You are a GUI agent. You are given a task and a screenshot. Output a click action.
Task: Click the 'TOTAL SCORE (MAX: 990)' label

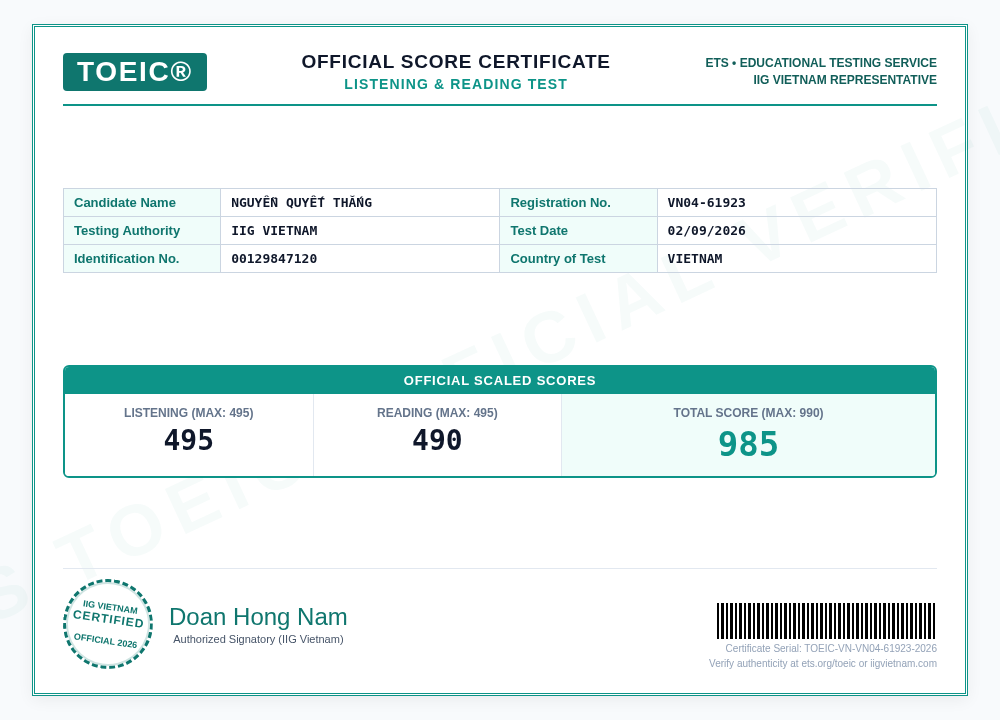pyautogui.click(x=749, y=413)
